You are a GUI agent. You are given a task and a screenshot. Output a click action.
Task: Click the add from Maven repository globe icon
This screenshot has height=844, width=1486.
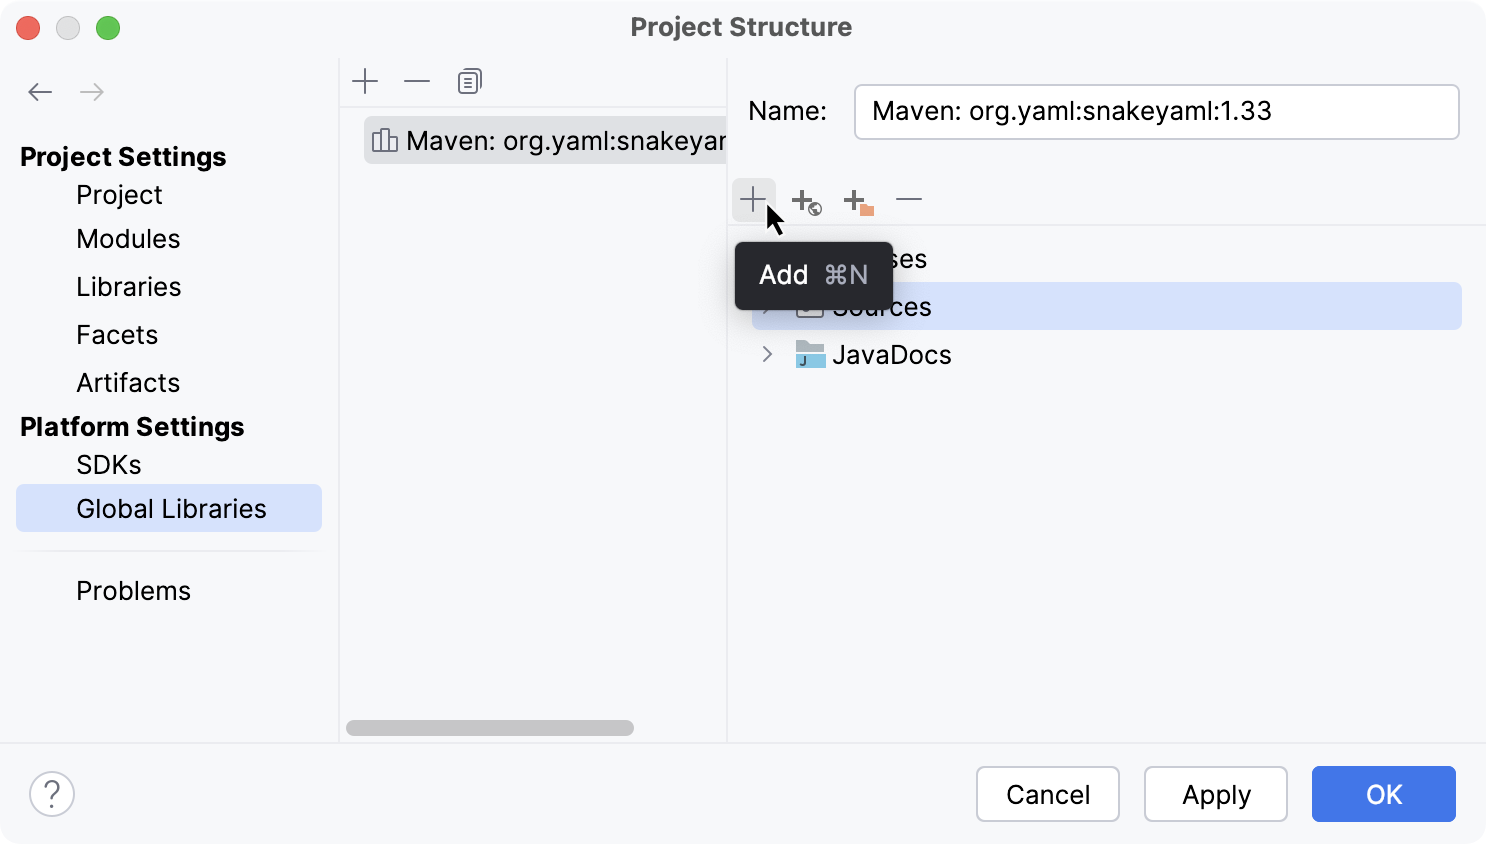[x=806, y=200]
